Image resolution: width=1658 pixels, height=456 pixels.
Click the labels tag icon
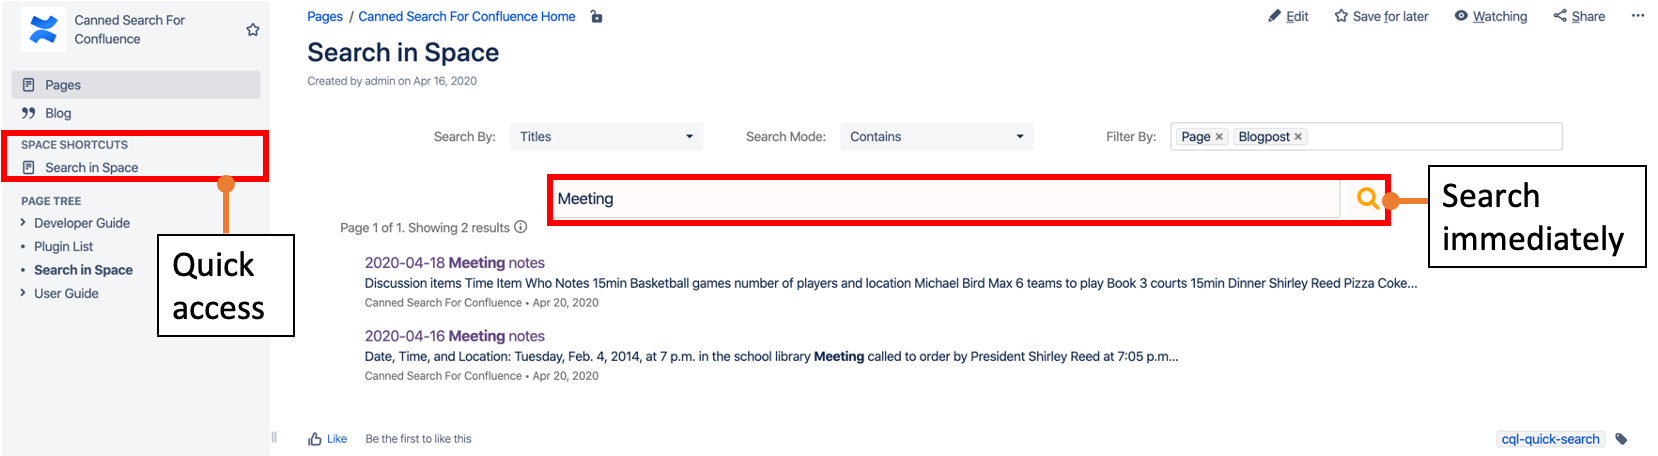1621,439
